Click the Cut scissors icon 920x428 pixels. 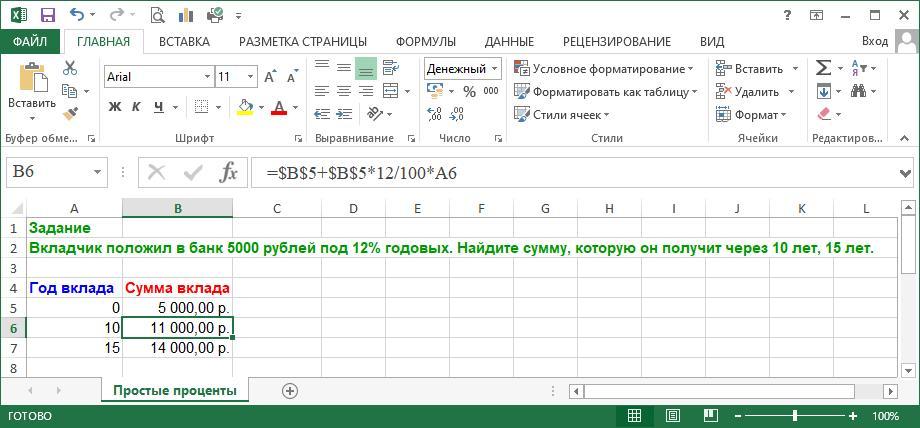coord(70,68)
